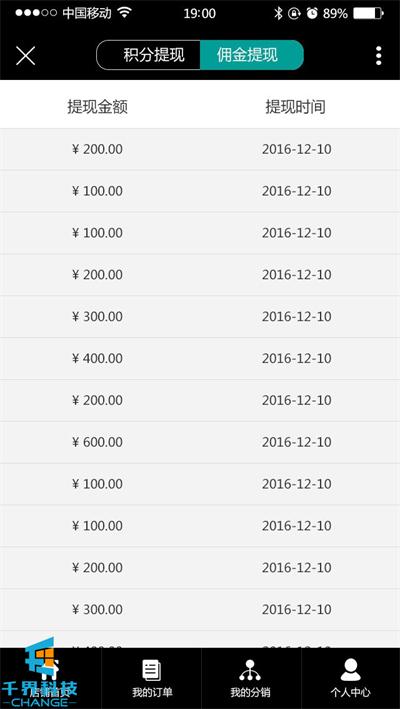The height and width of the screenshot is (709, 400).
Task: Select the ¥ 400.00 withdrawal record
Action: pyautogui.click(x=200, y=359)
